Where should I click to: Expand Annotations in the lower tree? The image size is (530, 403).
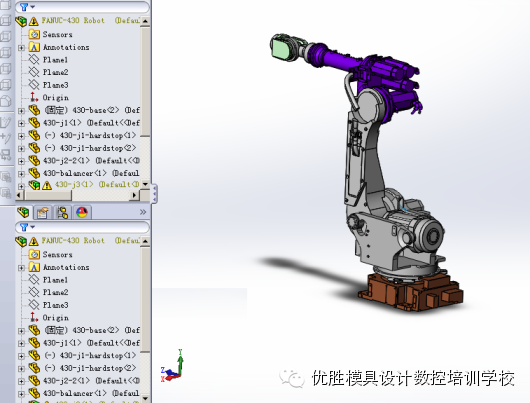[x=21, y=268]
